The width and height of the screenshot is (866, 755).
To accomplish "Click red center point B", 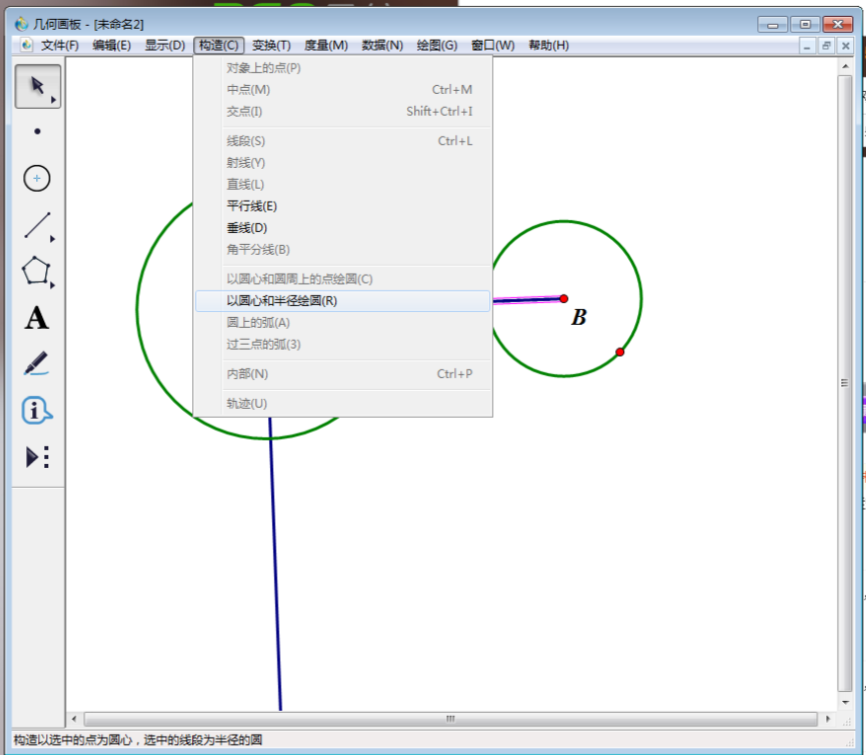I will click(x=563, y=299).
